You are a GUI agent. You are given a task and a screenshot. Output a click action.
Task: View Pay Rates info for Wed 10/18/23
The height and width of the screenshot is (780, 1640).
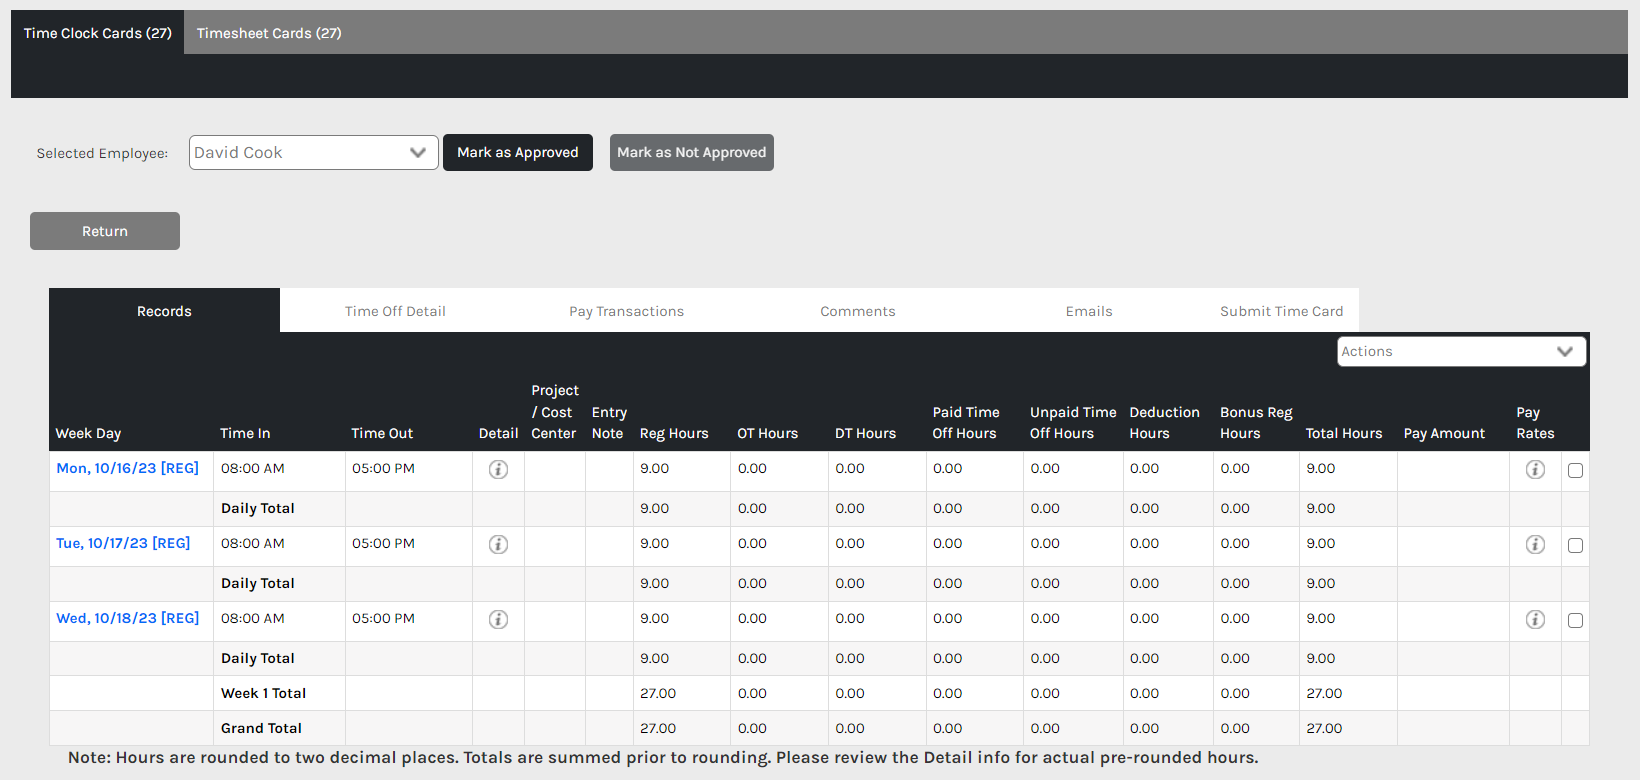[x=1535, y=619]
